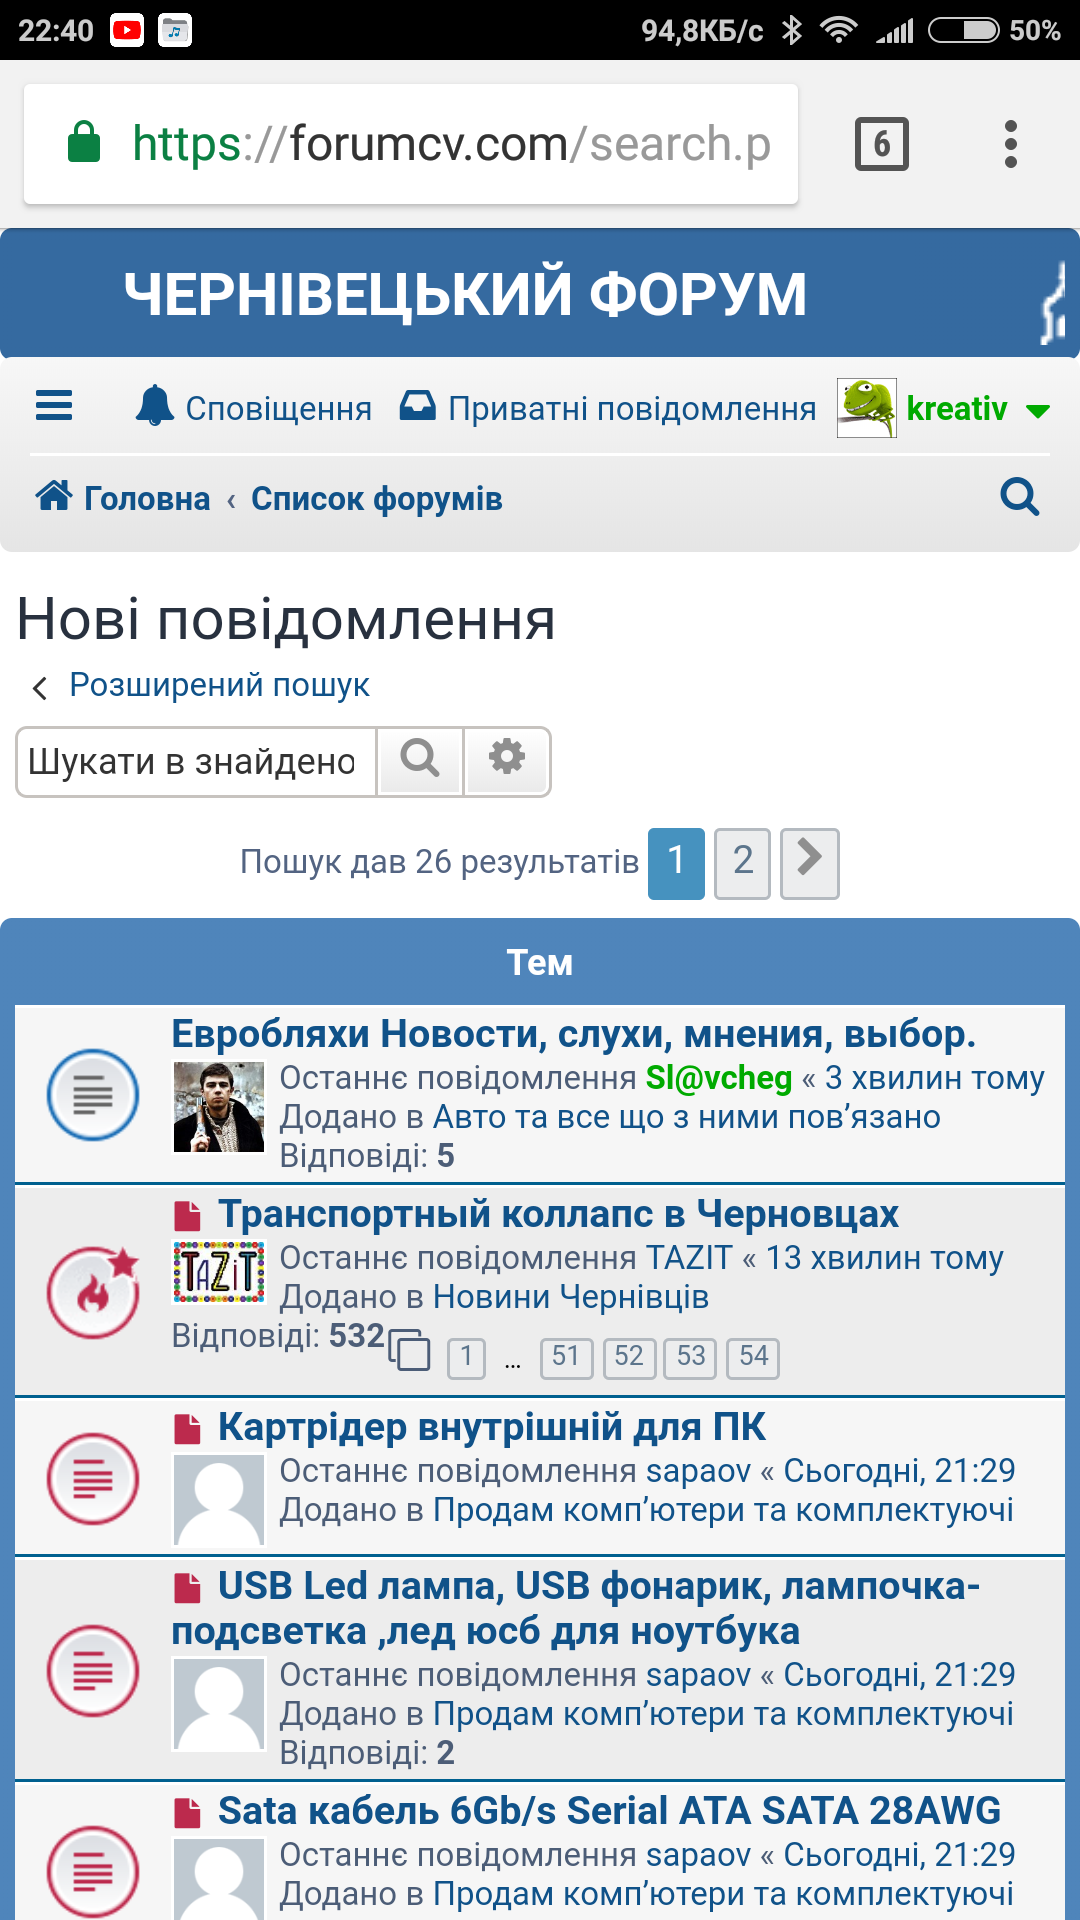Open topic page jump icon near 532
This screenshot has width=1080, height=1920.
(410, 1350)
